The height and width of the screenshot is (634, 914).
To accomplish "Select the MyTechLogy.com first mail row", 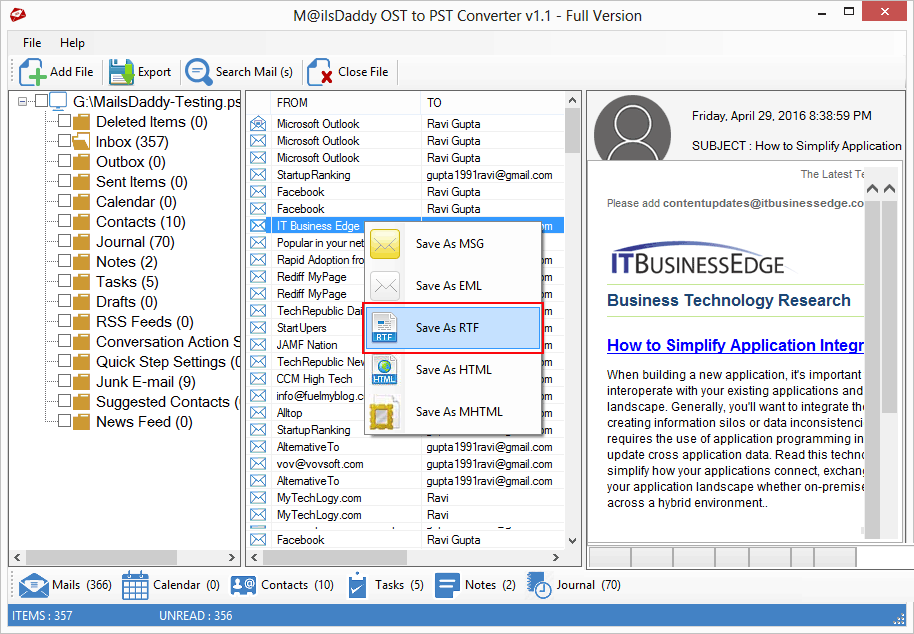I will 406,498.
